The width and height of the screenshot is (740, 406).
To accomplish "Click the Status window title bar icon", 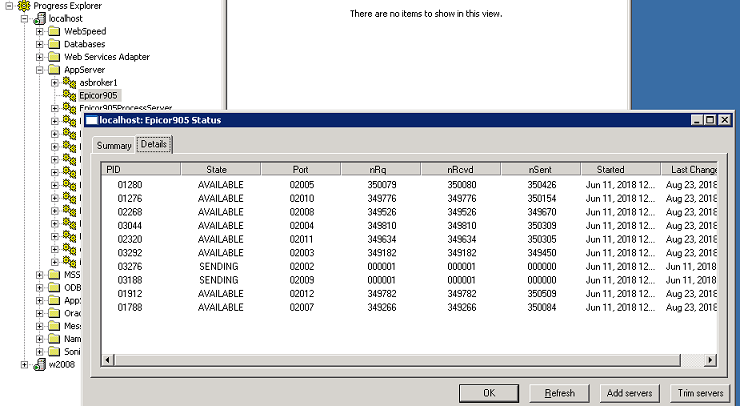I will point(91,120).
